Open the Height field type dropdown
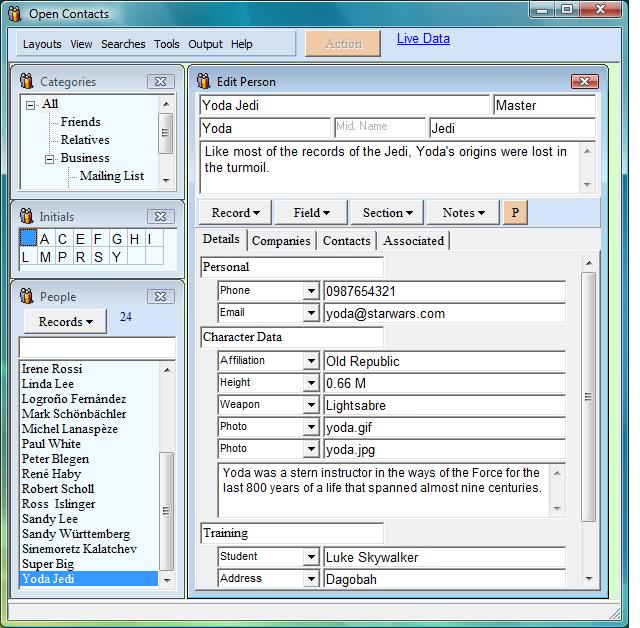Image resolution: width=640 pixels, height=628 pixels. pos(311,383)
